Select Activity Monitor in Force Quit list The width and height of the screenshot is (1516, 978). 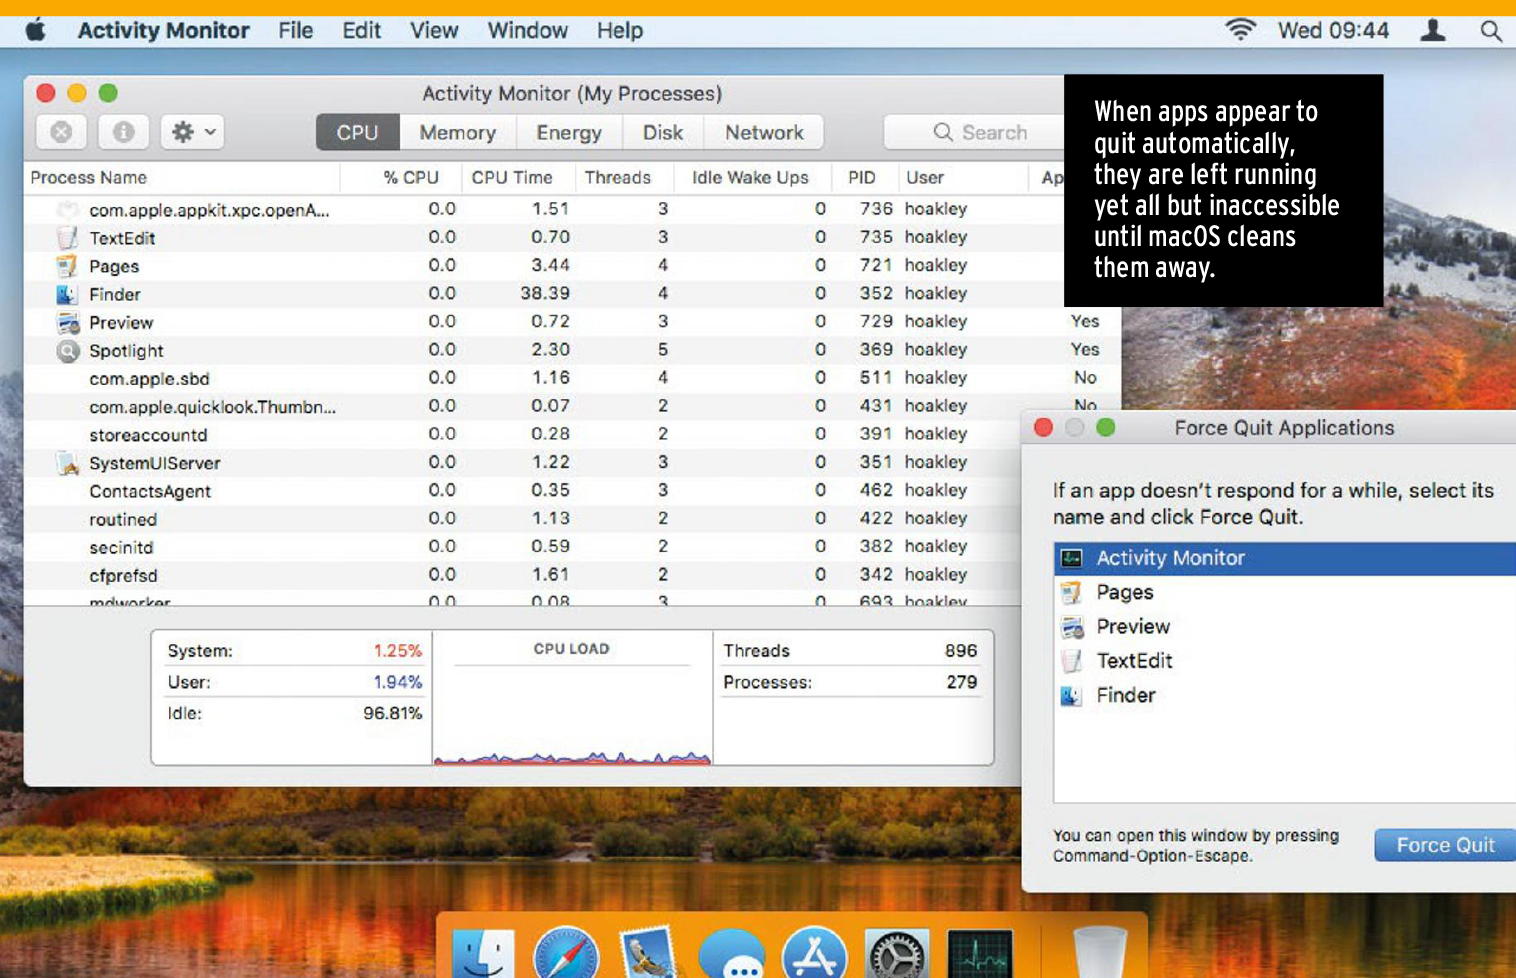(x=1285, y=558)
